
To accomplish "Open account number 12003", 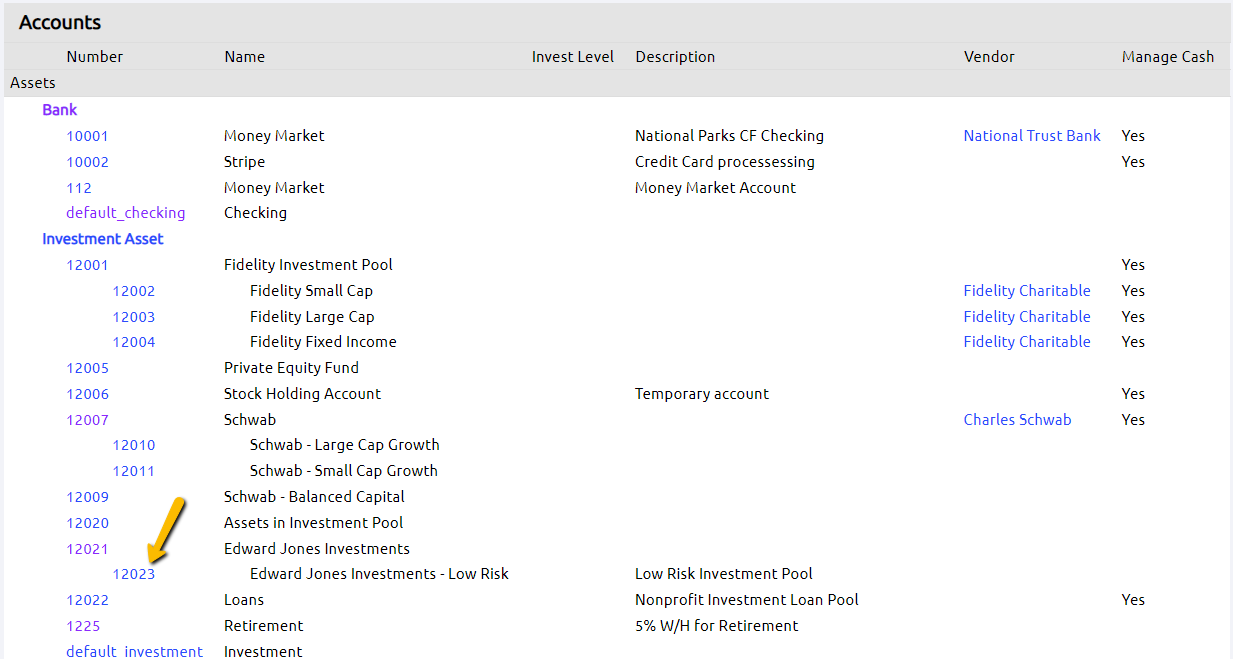I will (x=134, y=317).
